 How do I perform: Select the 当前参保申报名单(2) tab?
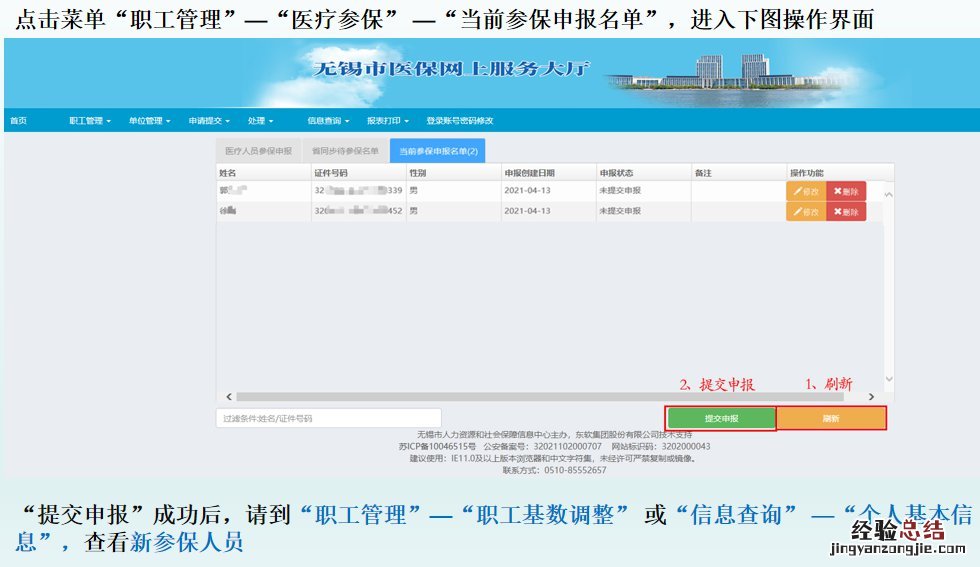click(438, 151)
